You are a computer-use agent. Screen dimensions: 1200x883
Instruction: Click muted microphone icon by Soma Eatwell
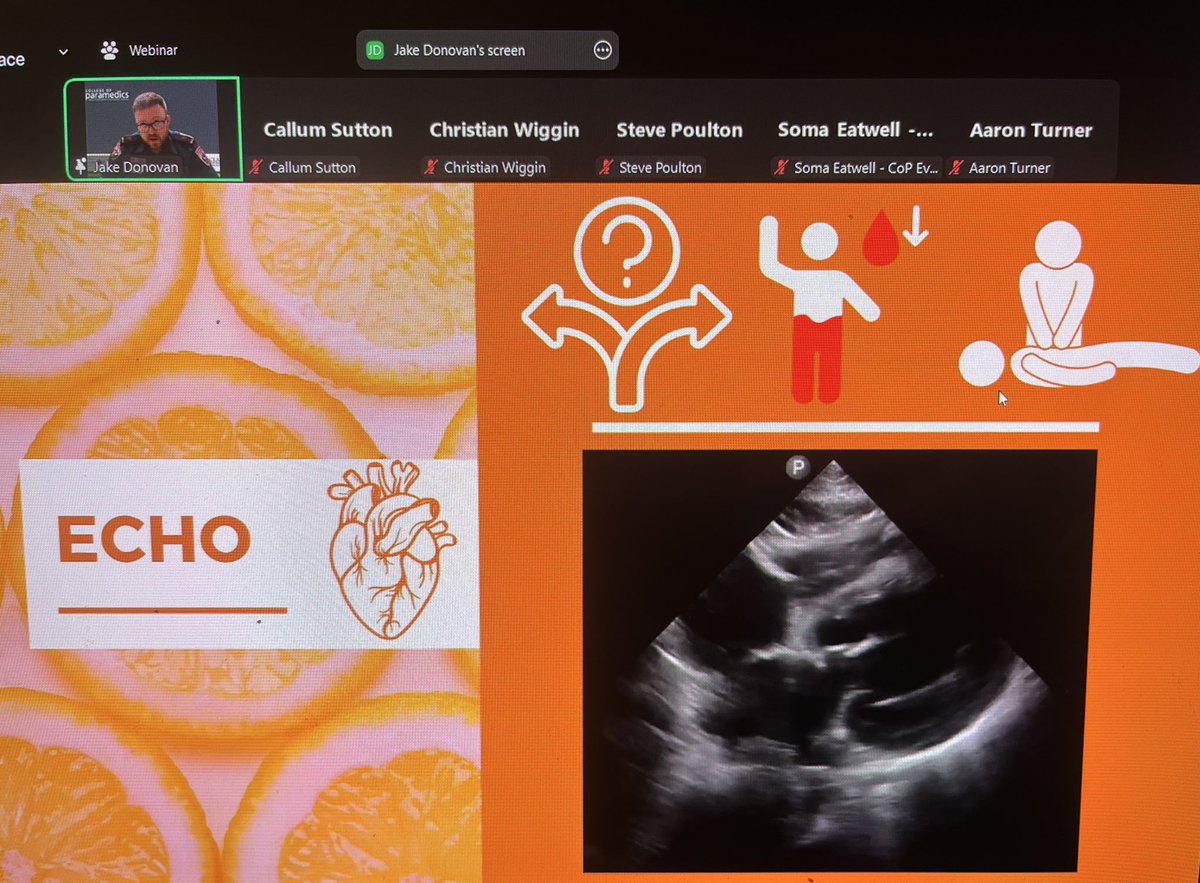coord(781,168)
